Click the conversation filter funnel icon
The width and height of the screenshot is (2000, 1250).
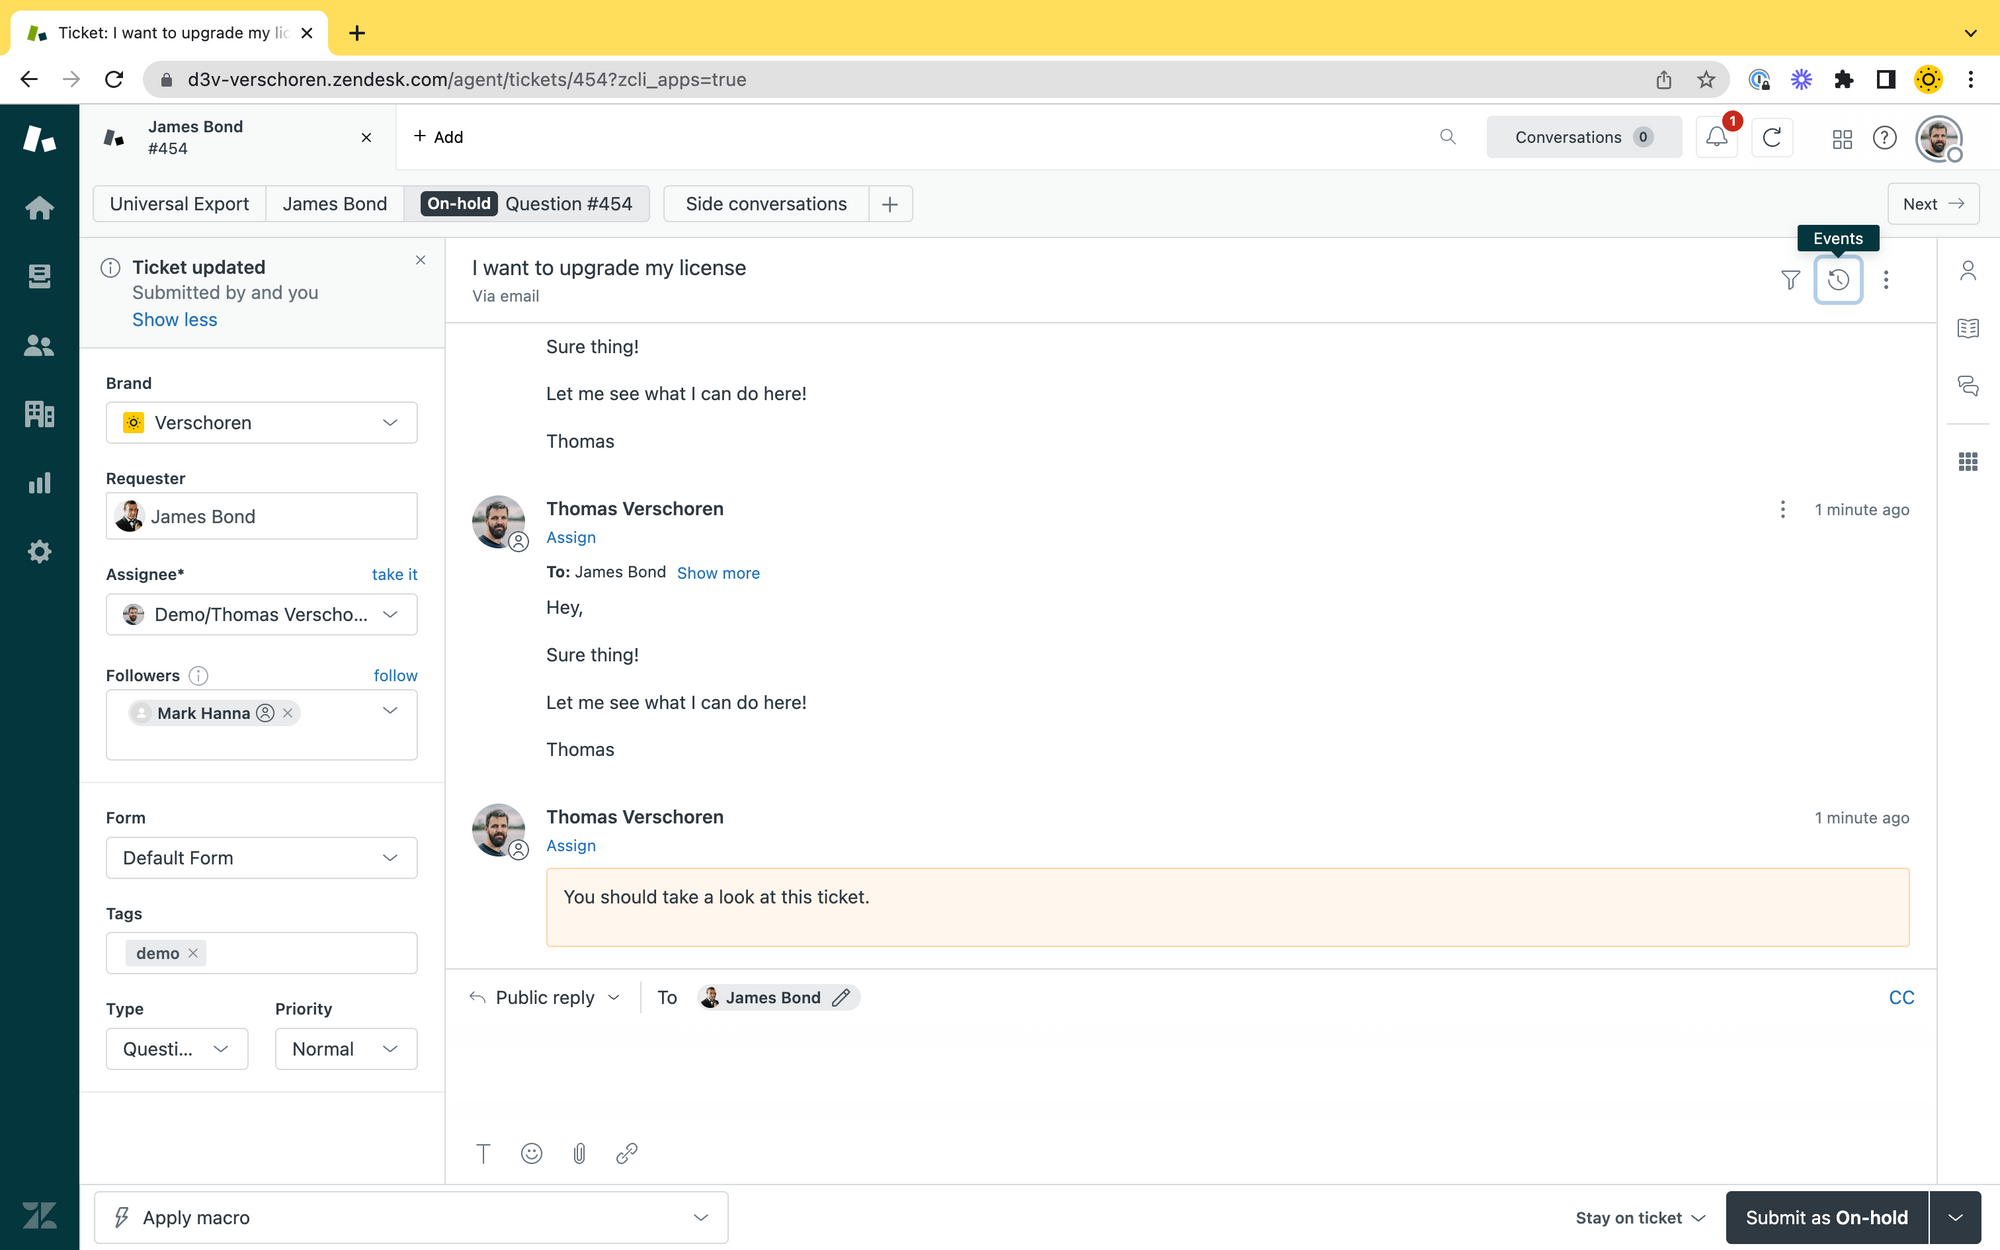click(1790, 280)
